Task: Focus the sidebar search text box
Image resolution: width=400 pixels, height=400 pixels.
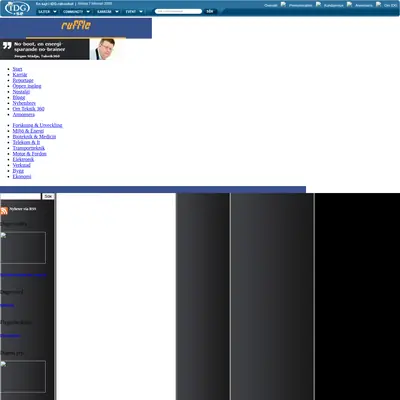Action: [x=20, y=197]
